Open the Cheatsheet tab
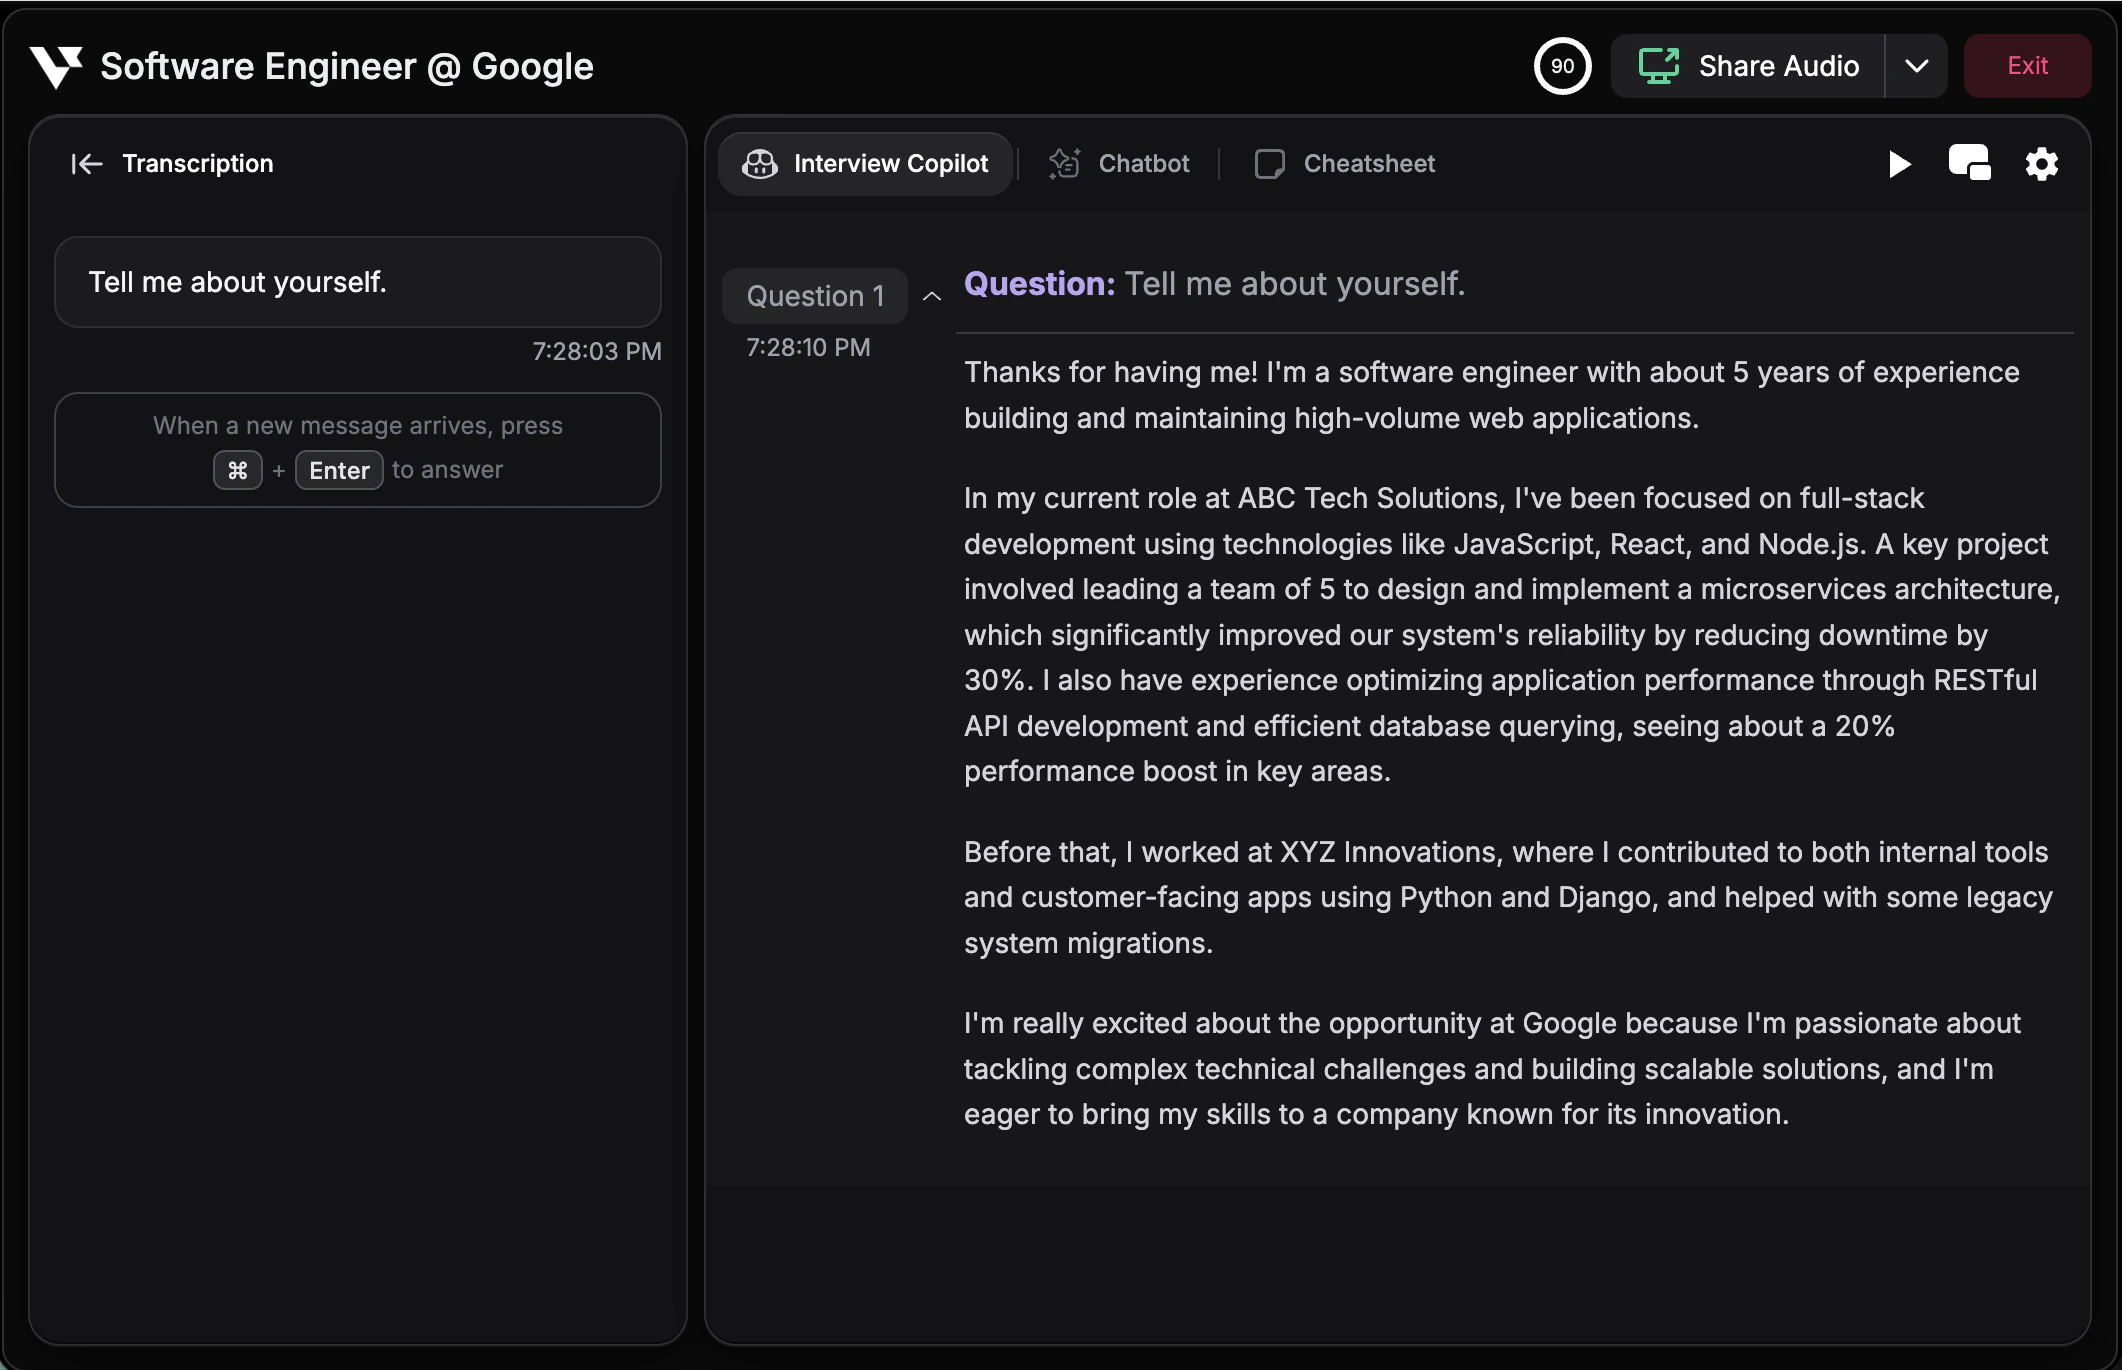 1344,164
